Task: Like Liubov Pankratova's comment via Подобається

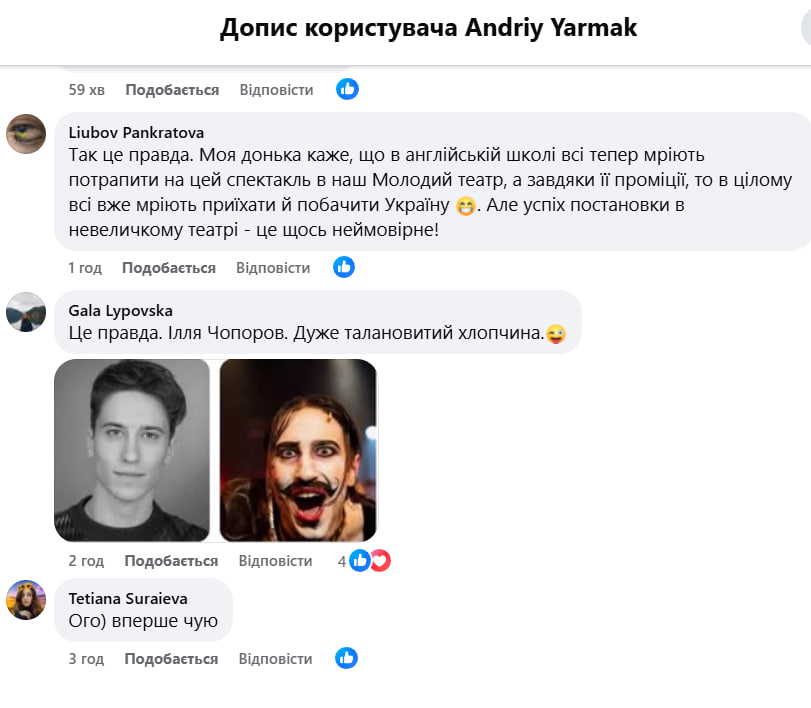Action: click(169, 268)
